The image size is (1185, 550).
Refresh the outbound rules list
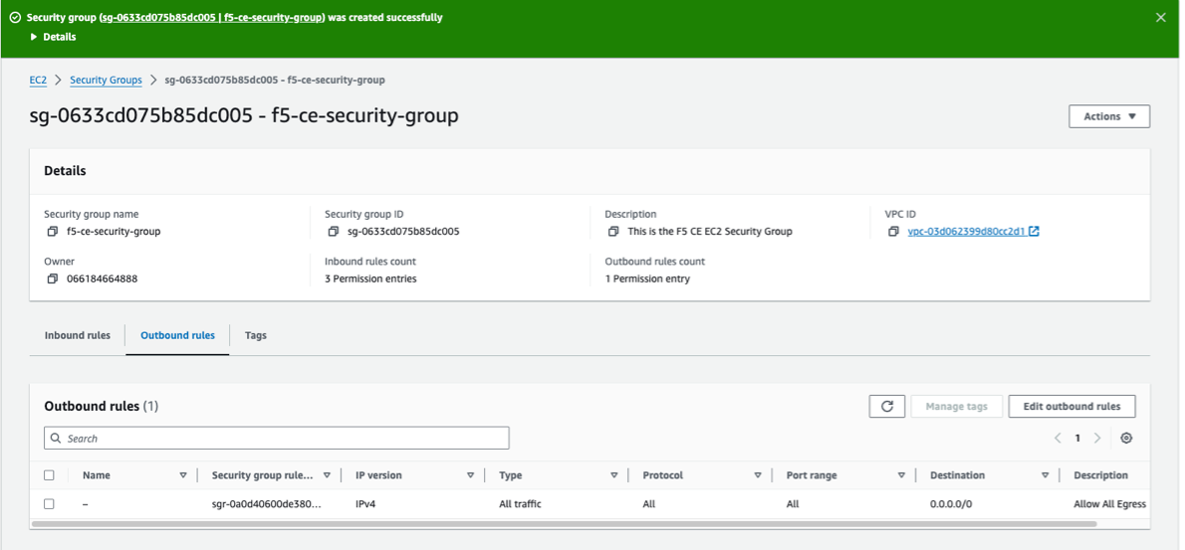pos(887,406)
